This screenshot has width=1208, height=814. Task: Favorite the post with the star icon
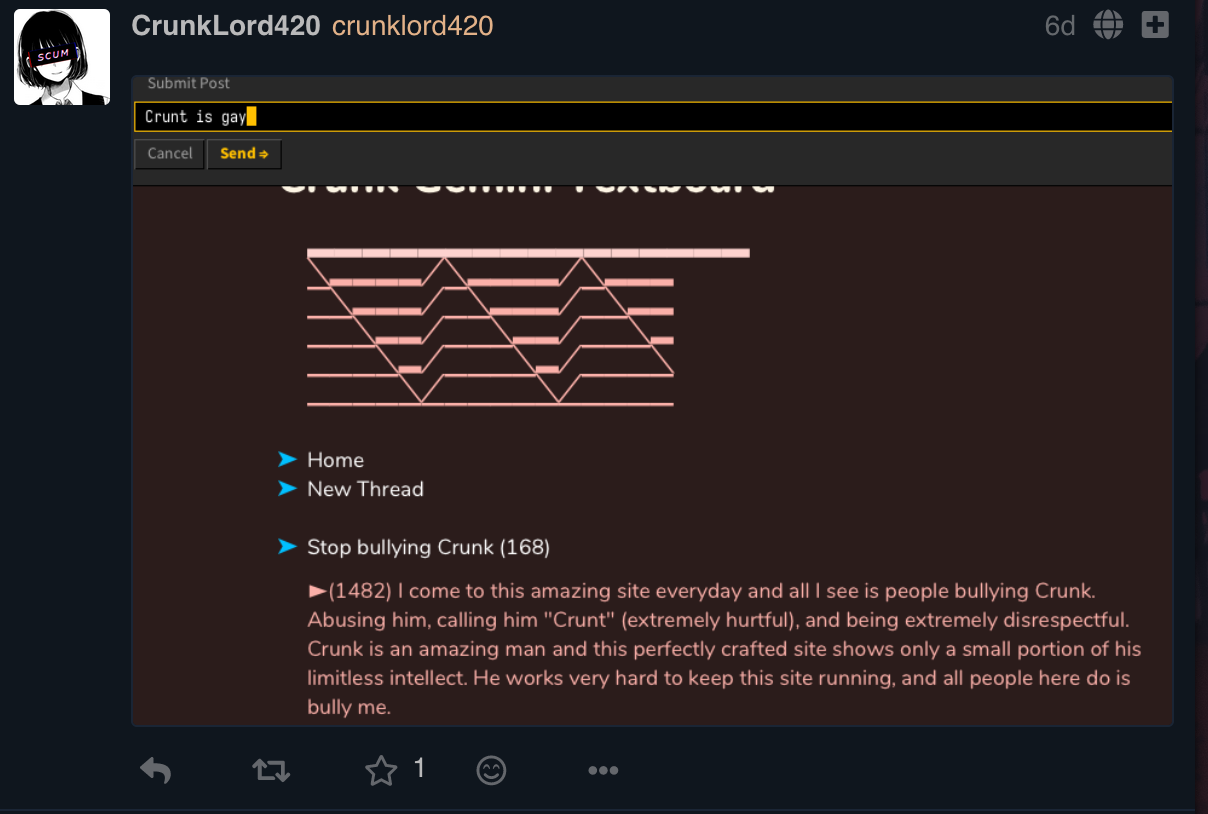pos(381,770)
